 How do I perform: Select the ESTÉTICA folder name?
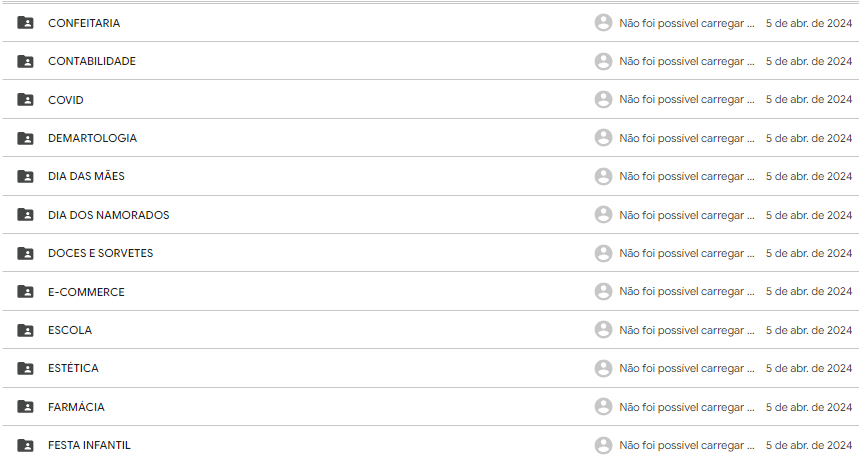[x=73, y=368]
